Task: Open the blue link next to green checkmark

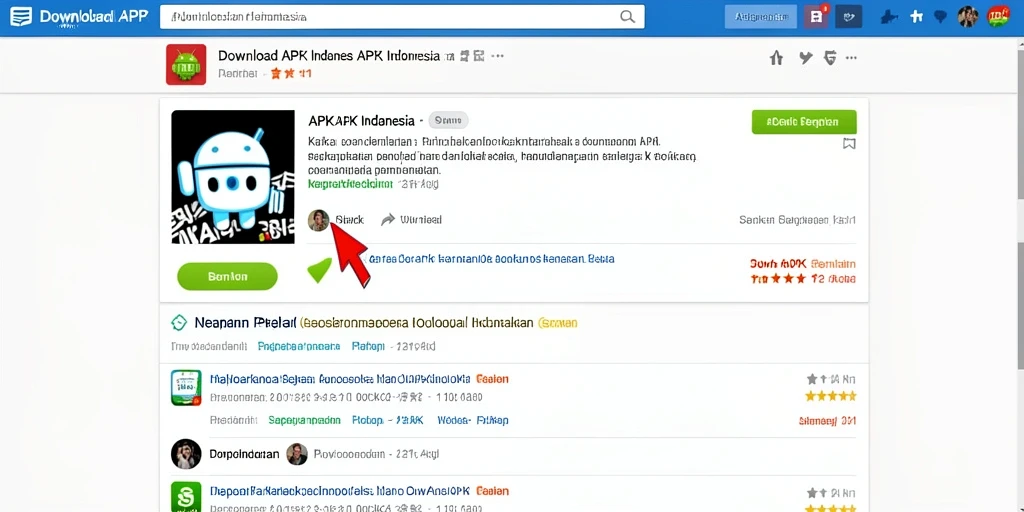Action: [491, 259]
